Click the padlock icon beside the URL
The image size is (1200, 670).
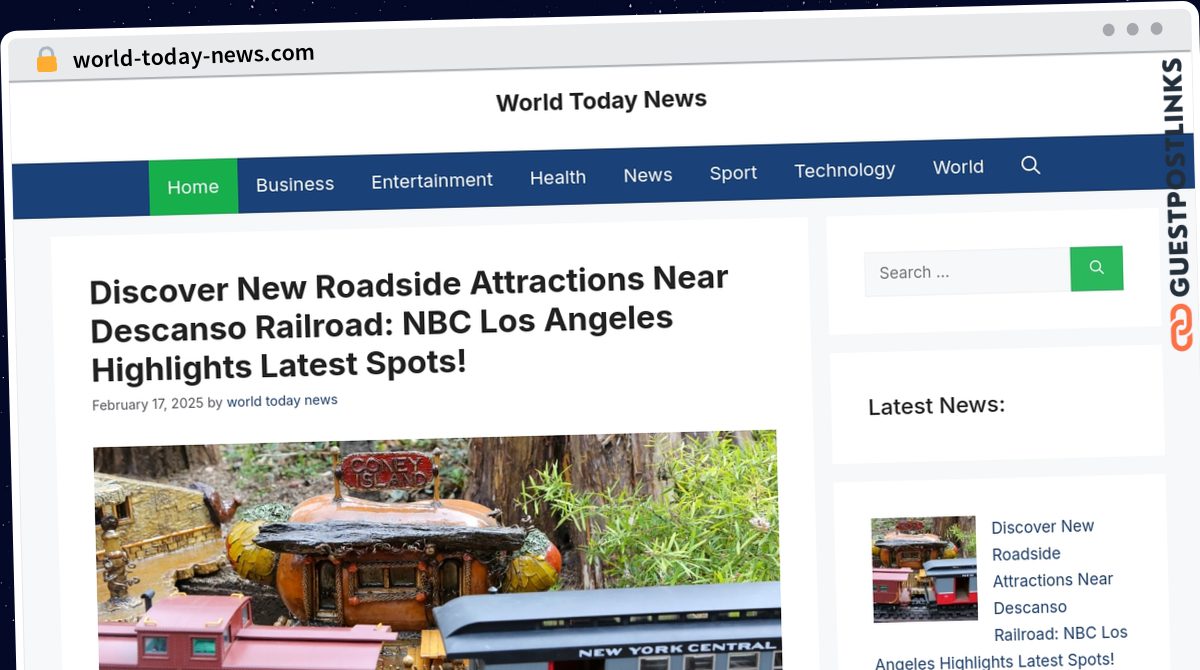(47, 60)
